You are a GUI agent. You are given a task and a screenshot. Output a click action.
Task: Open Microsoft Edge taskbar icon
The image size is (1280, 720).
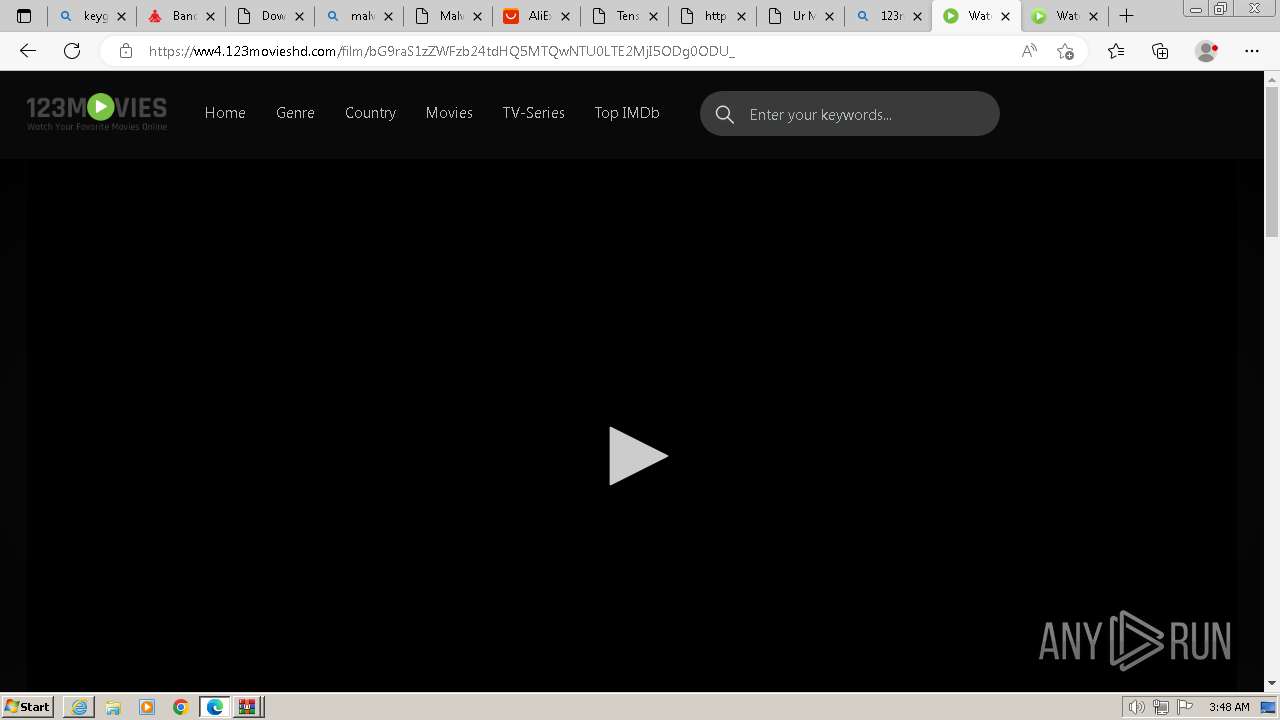click(215, 707)
